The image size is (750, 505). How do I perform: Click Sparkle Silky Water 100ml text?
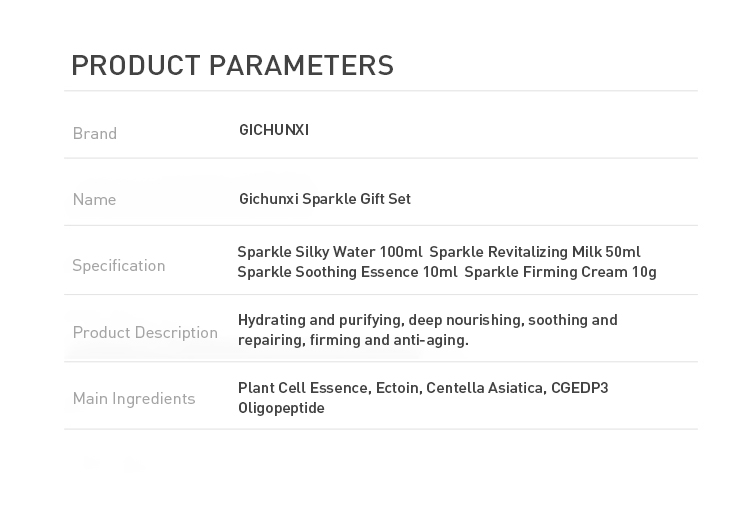[x=330, y=252]
